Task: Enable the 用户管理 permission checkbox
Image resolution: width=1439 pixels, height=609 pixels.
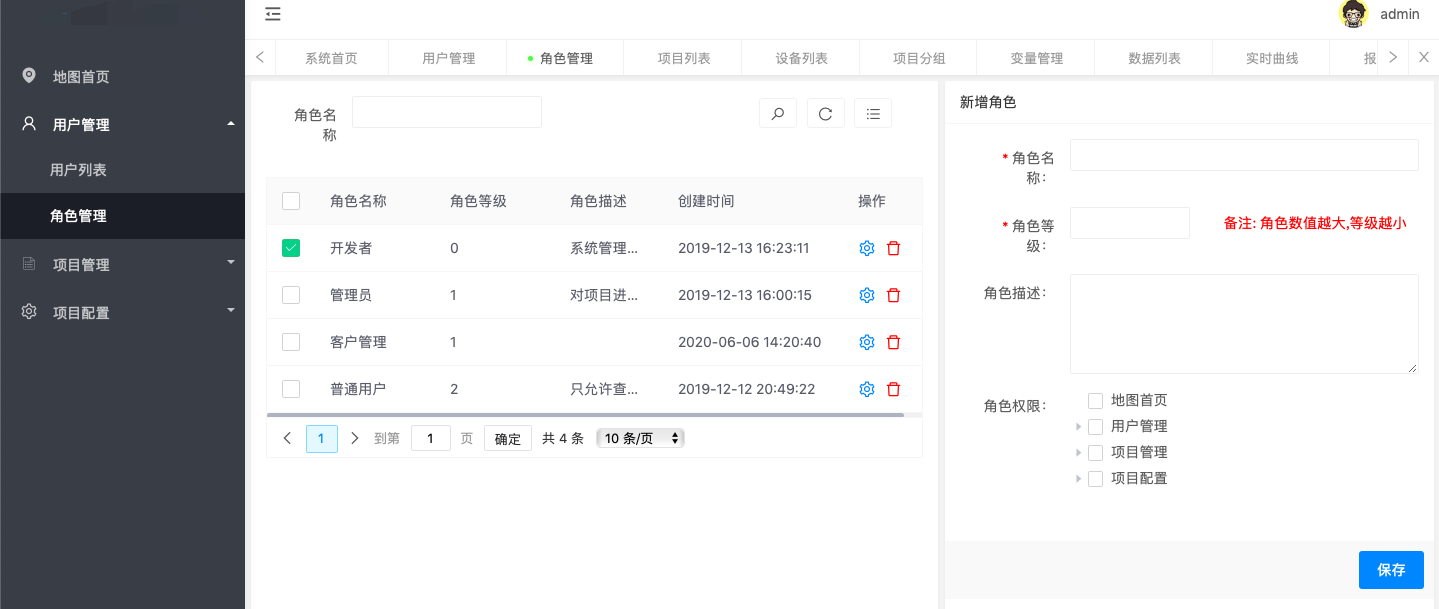Action: (1096, 426)
